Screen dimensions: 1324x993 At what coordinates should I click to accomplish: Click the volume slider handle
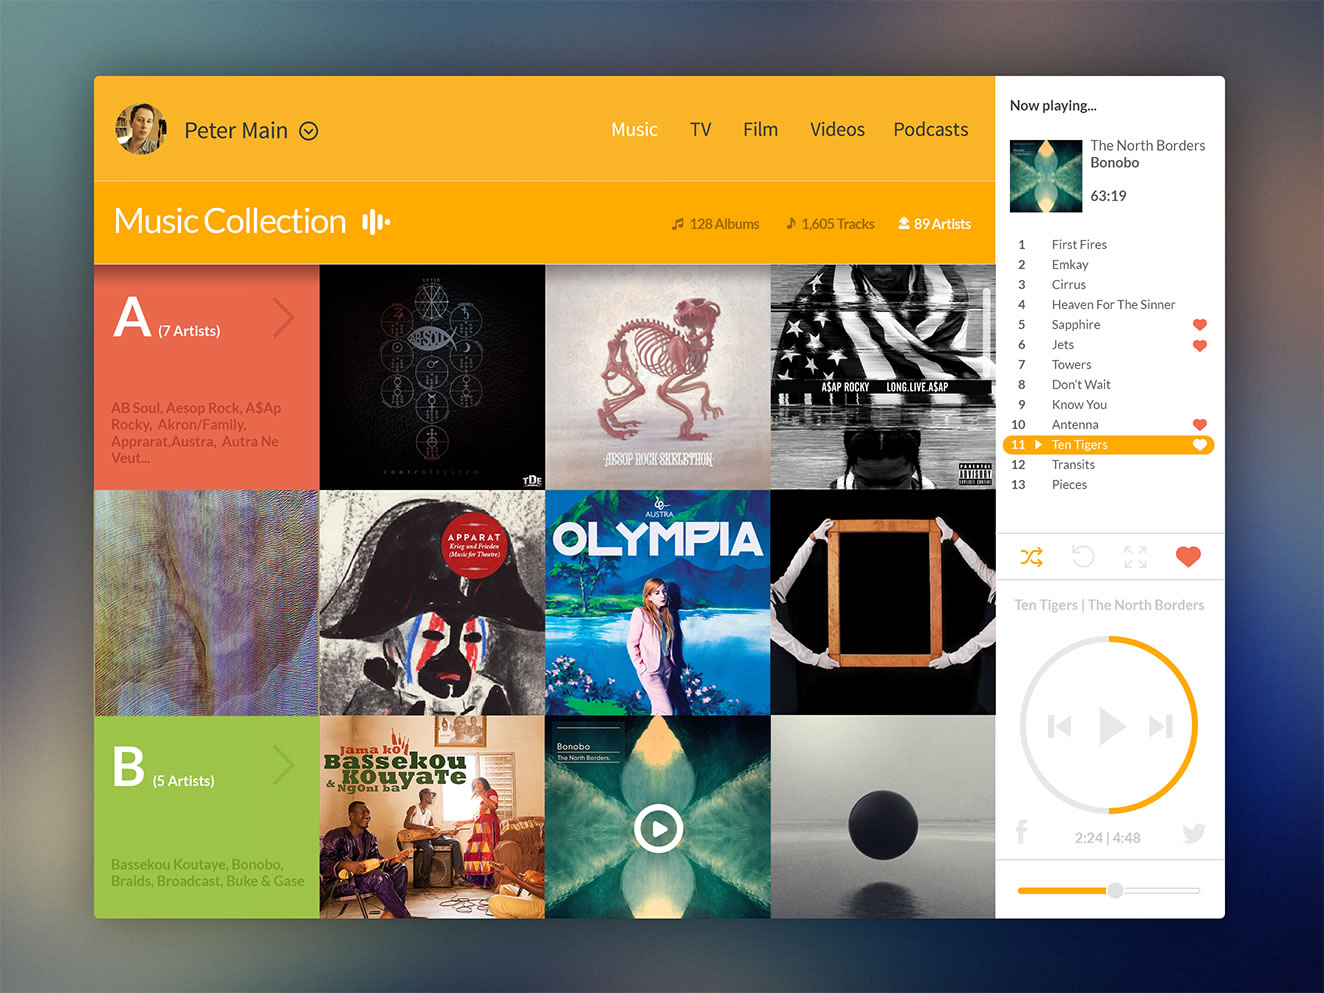[1115, 890]
